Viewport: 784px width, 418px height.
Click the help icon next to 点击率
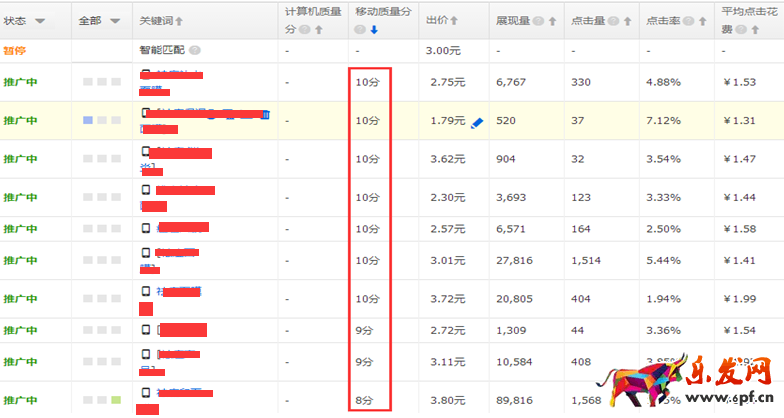point(687,20)
